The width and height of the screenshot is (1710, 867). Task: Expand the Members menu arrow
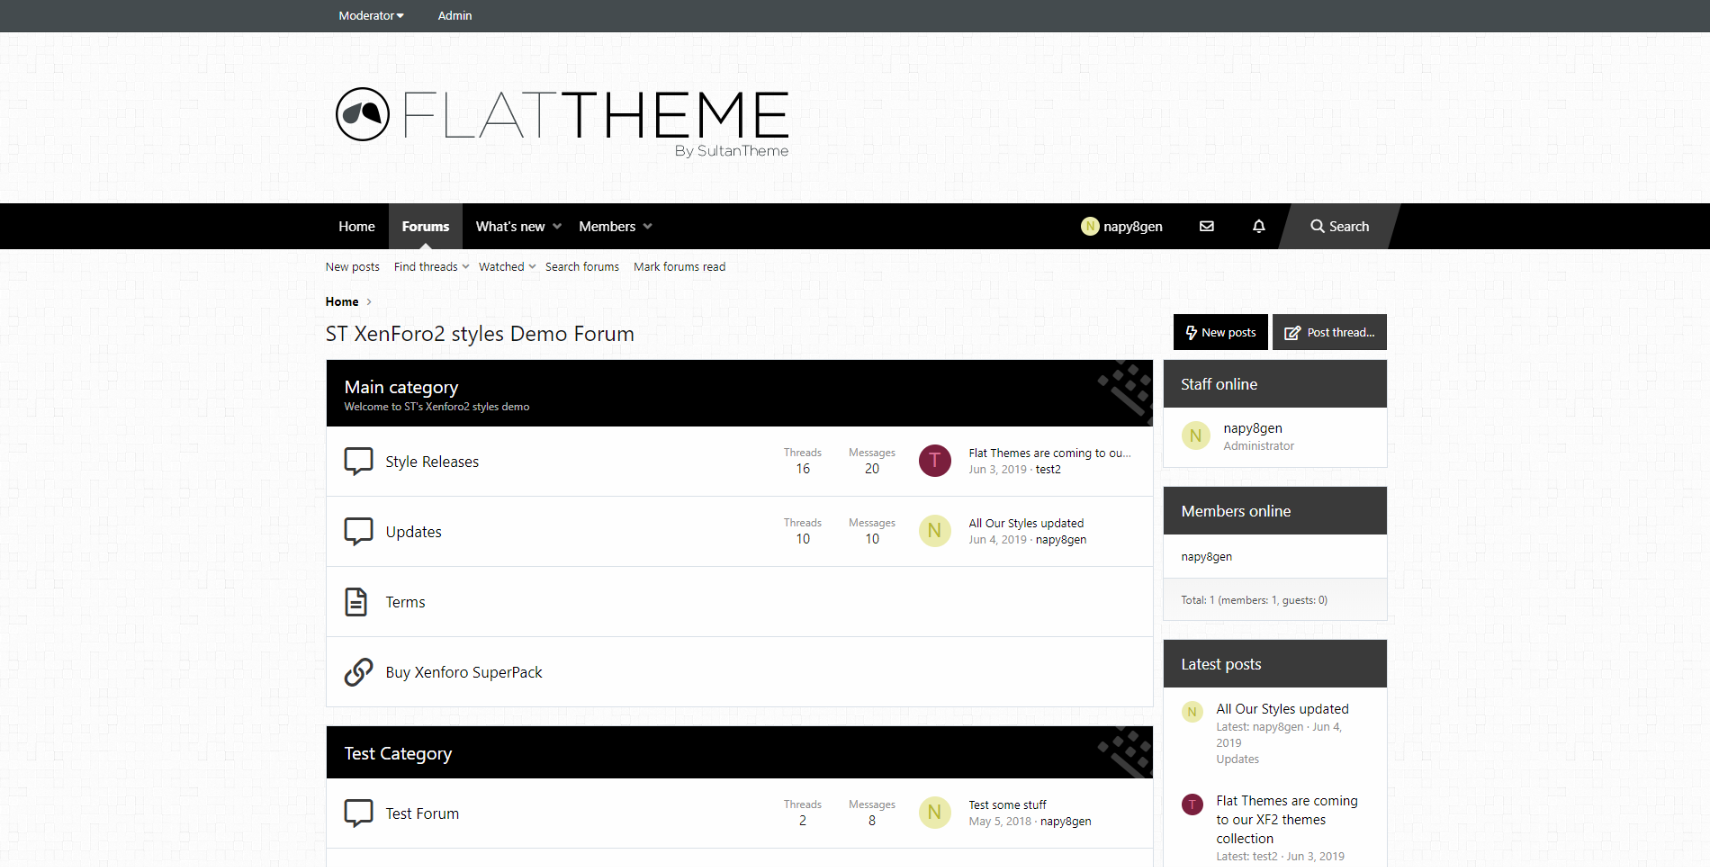[x=648, y=226]
